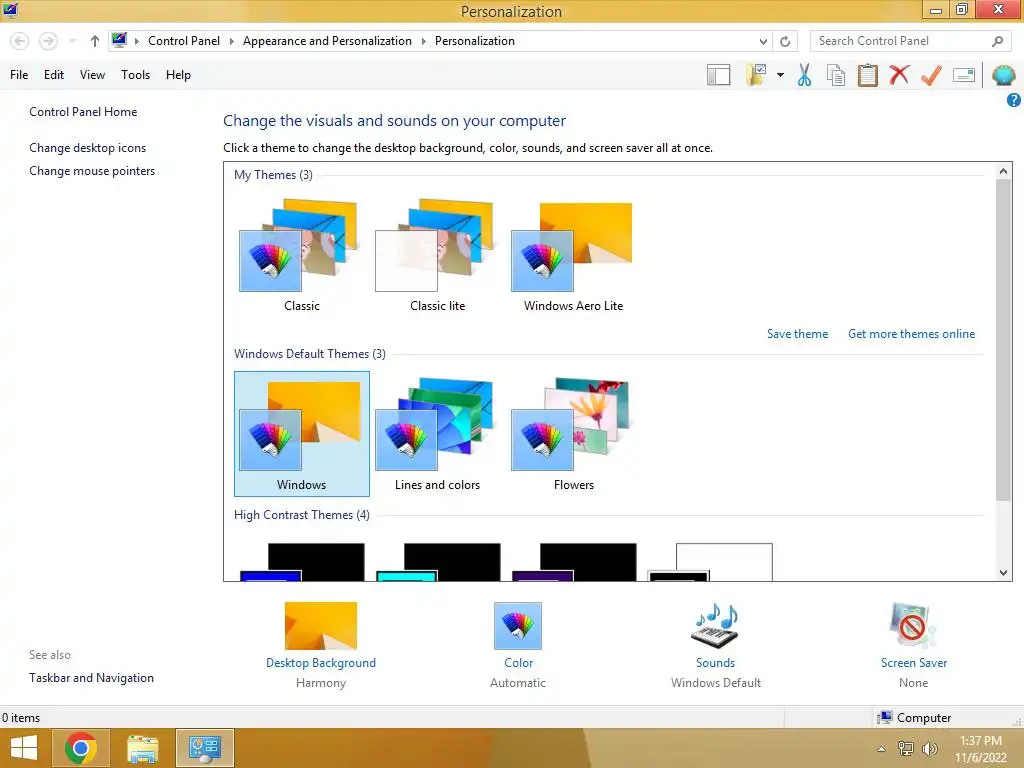Refresh the Personalization page

[x=785, y=41]
